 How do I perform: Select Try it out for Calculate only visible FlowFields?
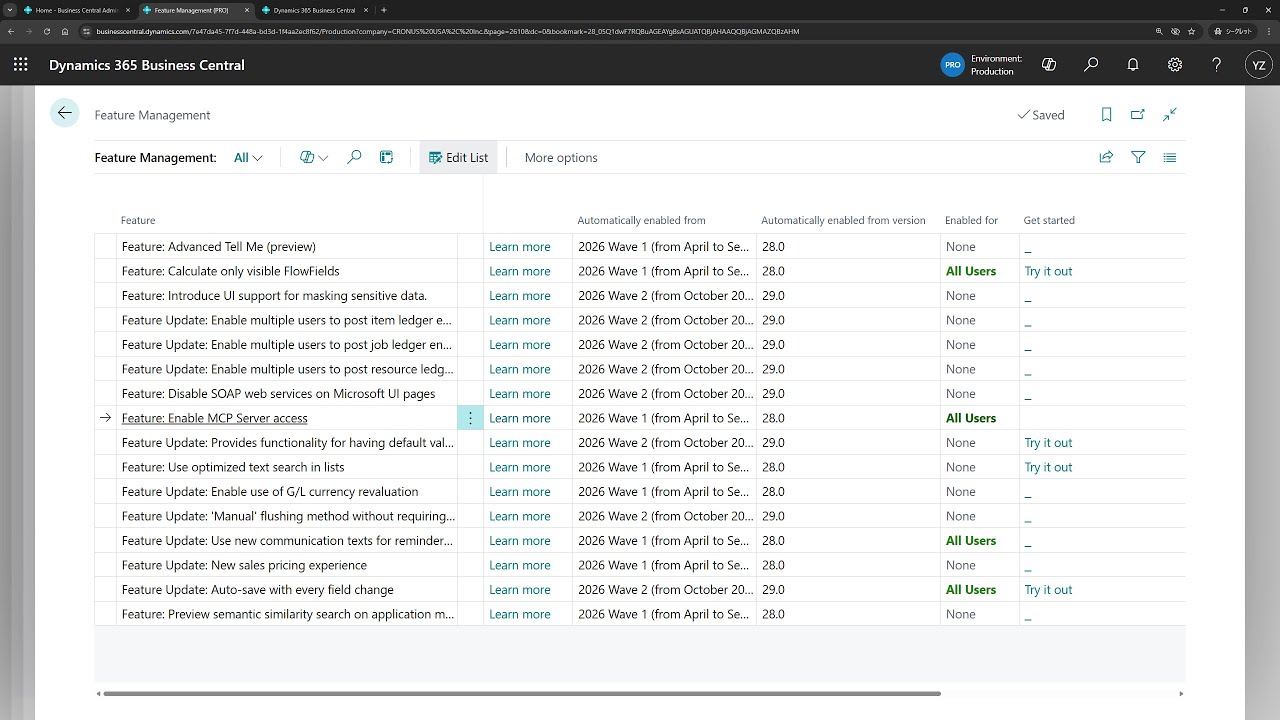point(1048,270)
